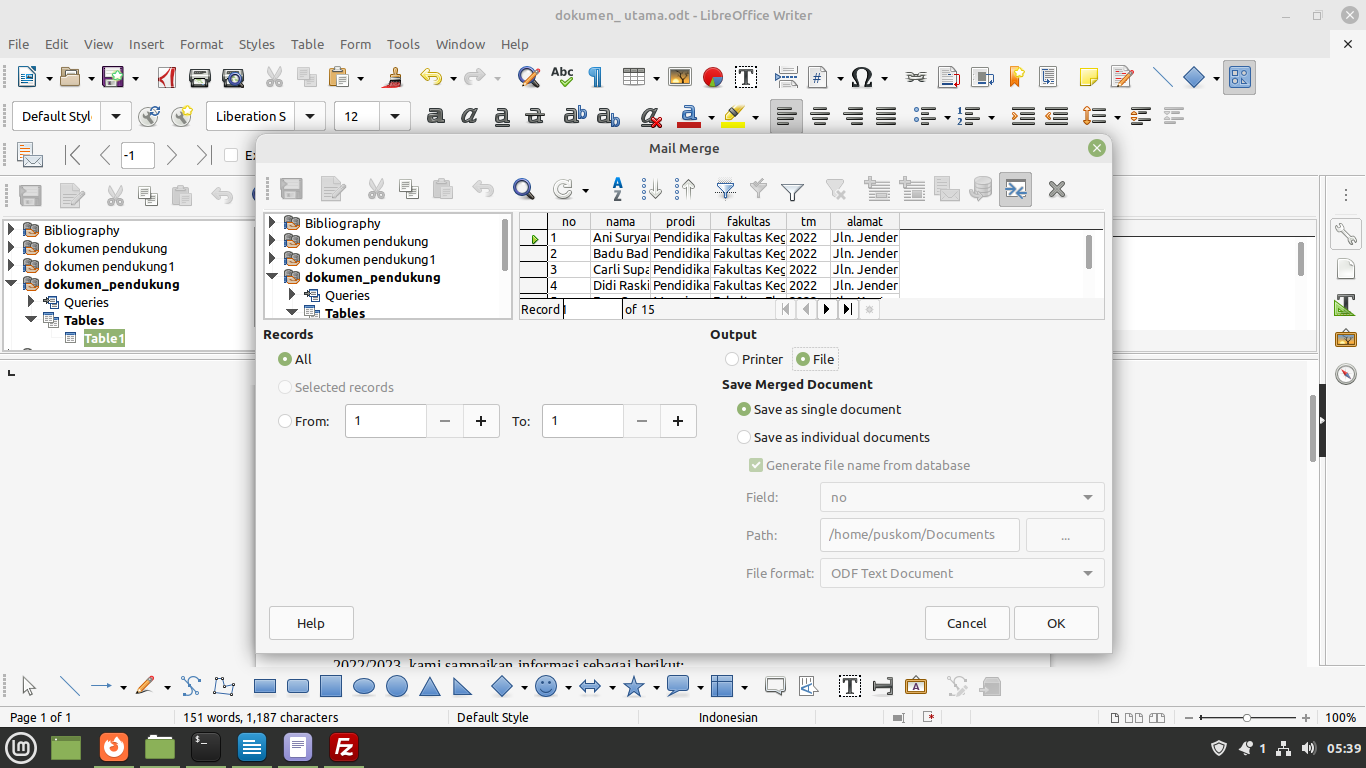Click Help in Mail Merge dialog
Image resolution: width=1366 pixels, height=768 pixels.
click(x=311, y=623)
